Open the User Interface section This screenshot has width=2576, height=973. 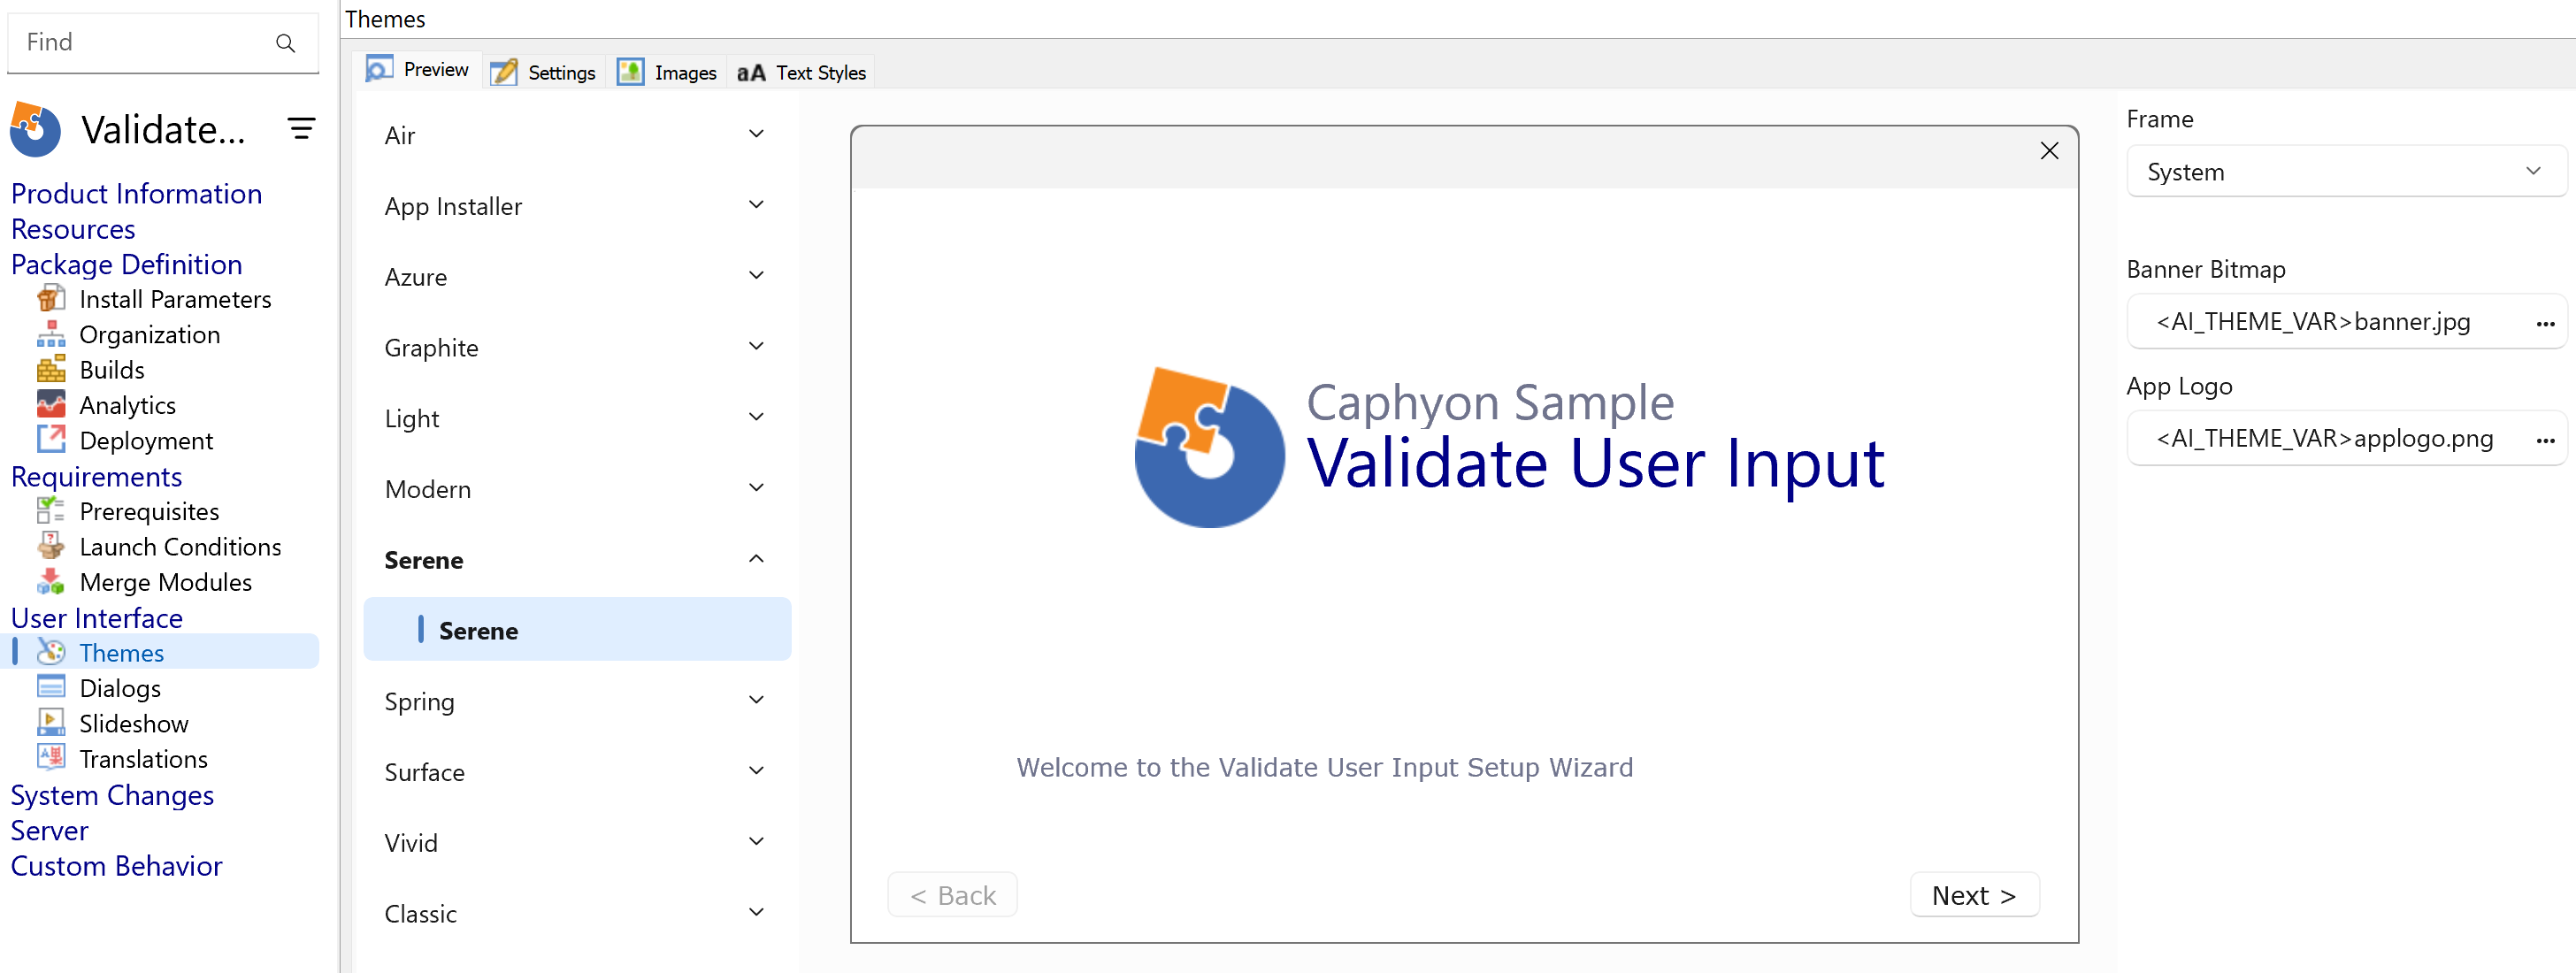click(x=97, y=618)
